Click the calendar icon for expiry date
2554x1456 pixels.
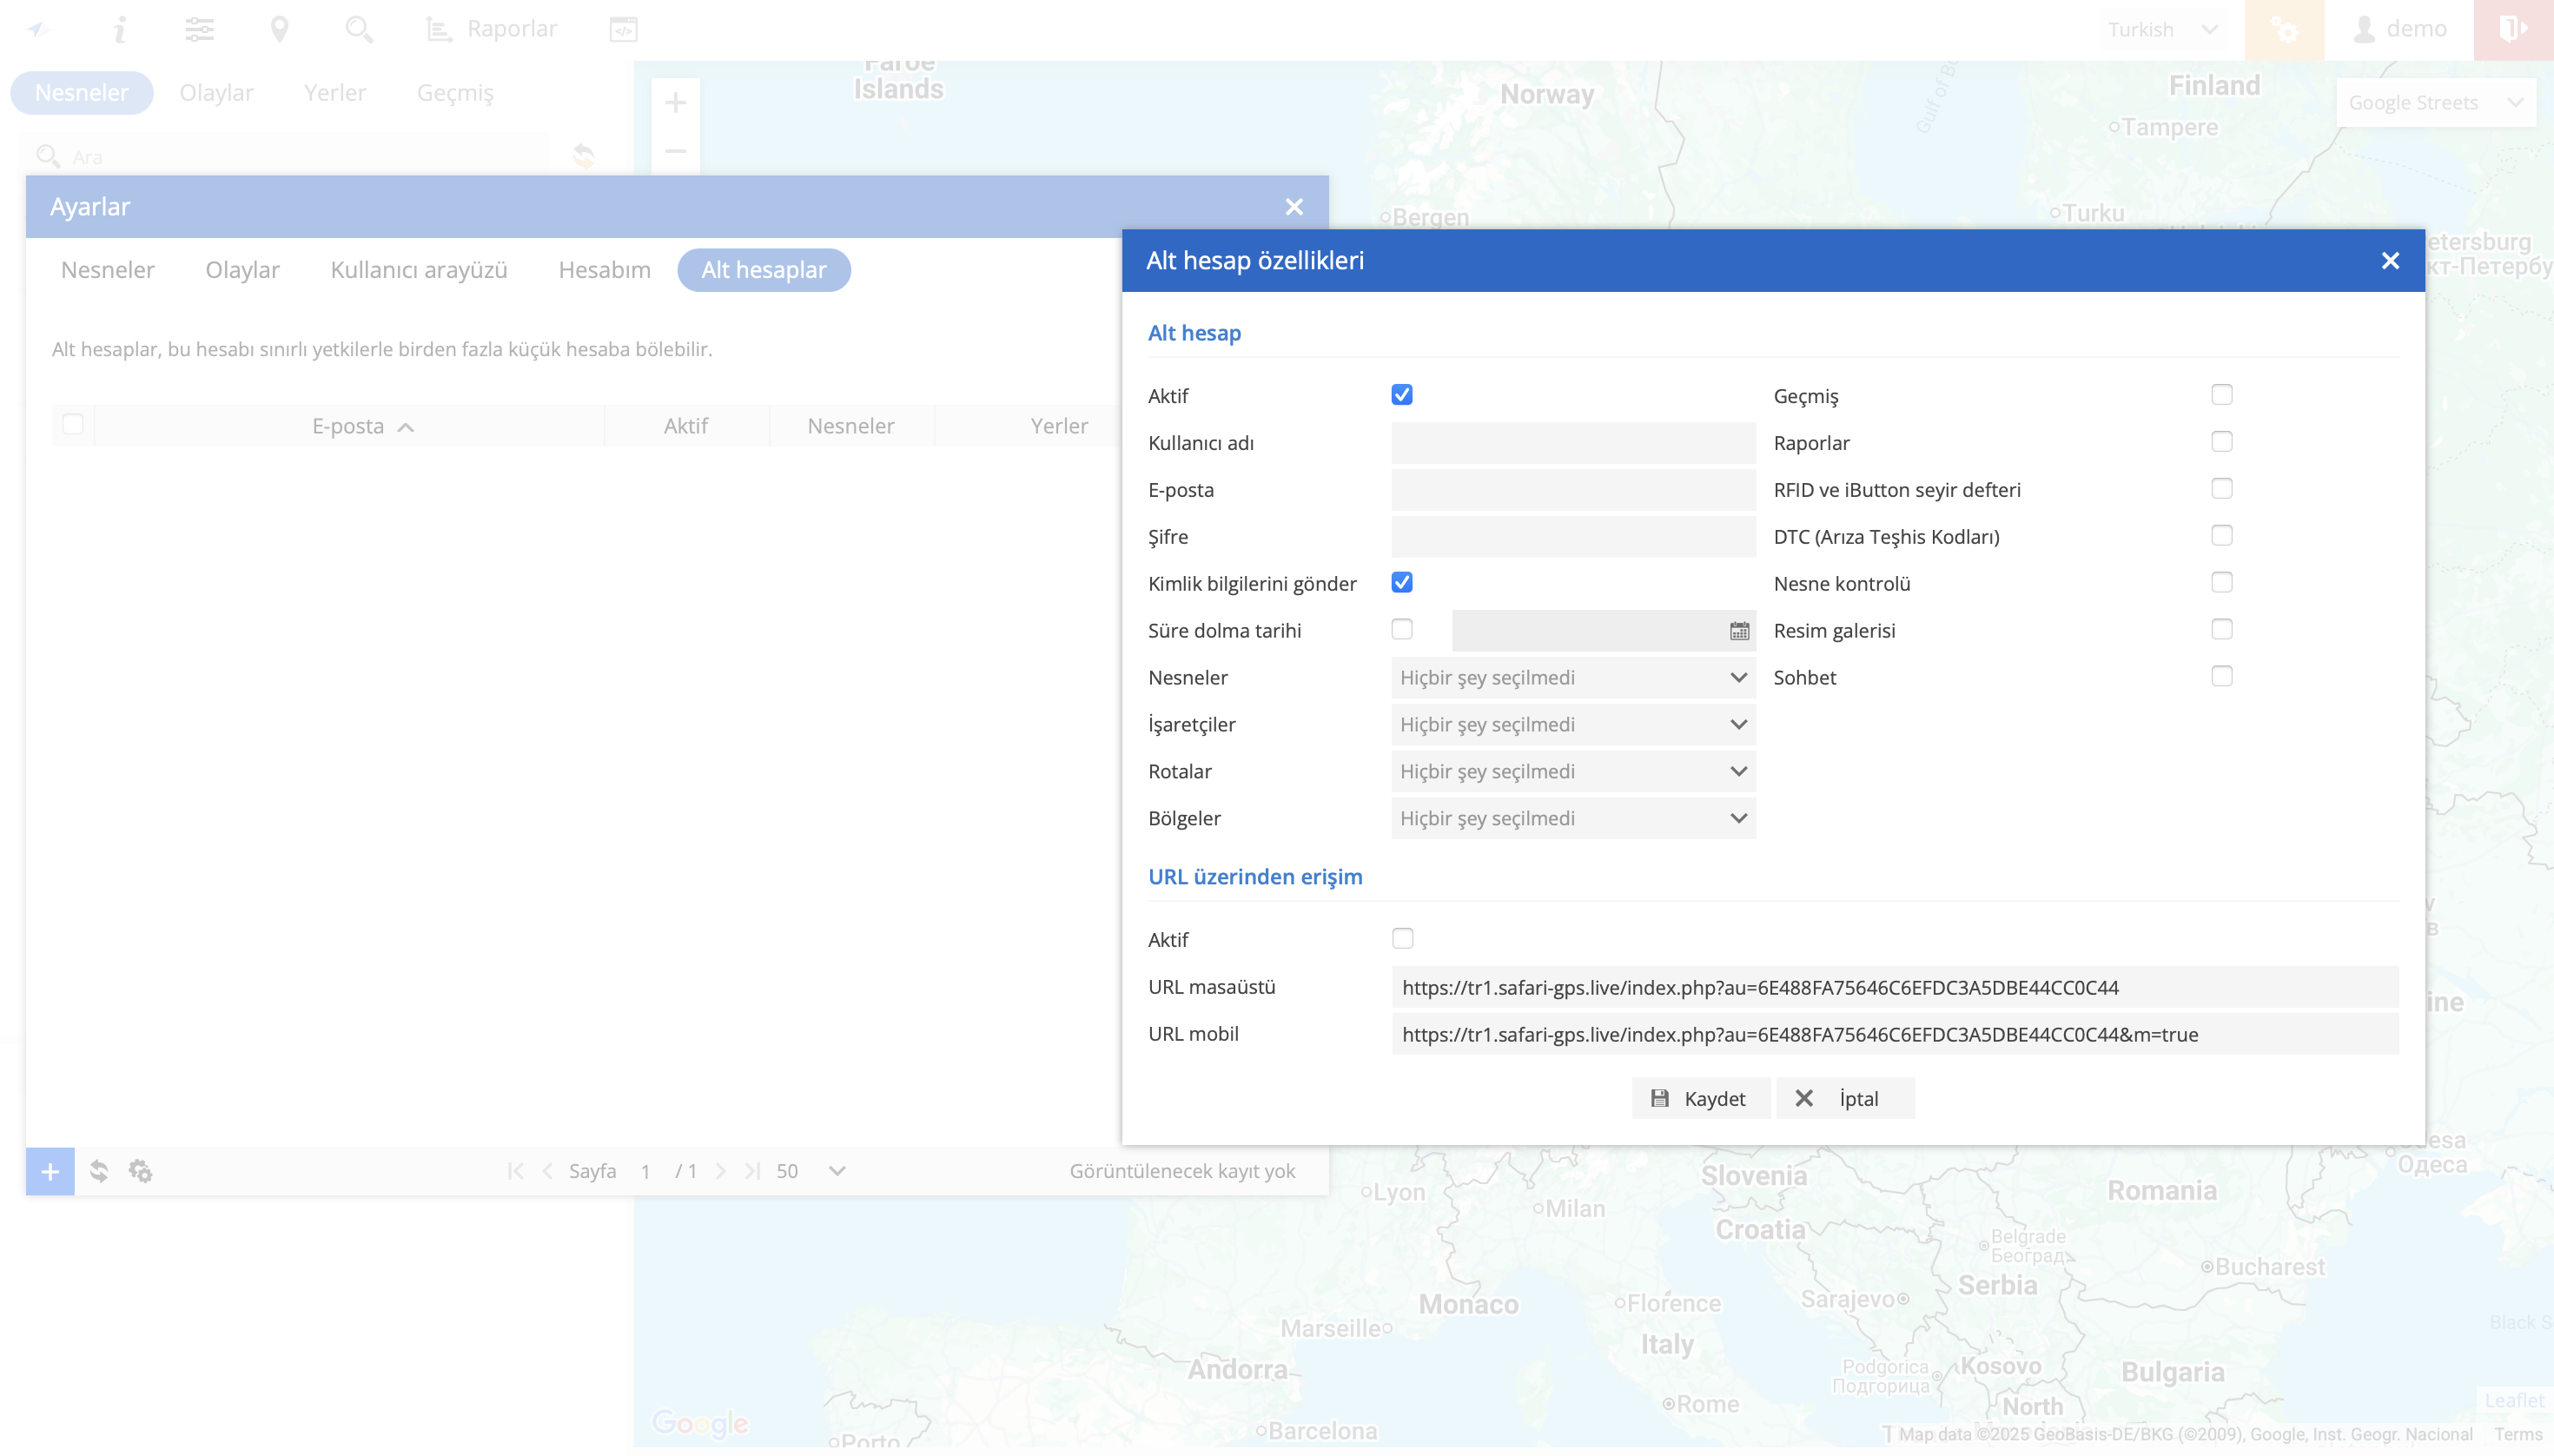[x=1739, y=631]
